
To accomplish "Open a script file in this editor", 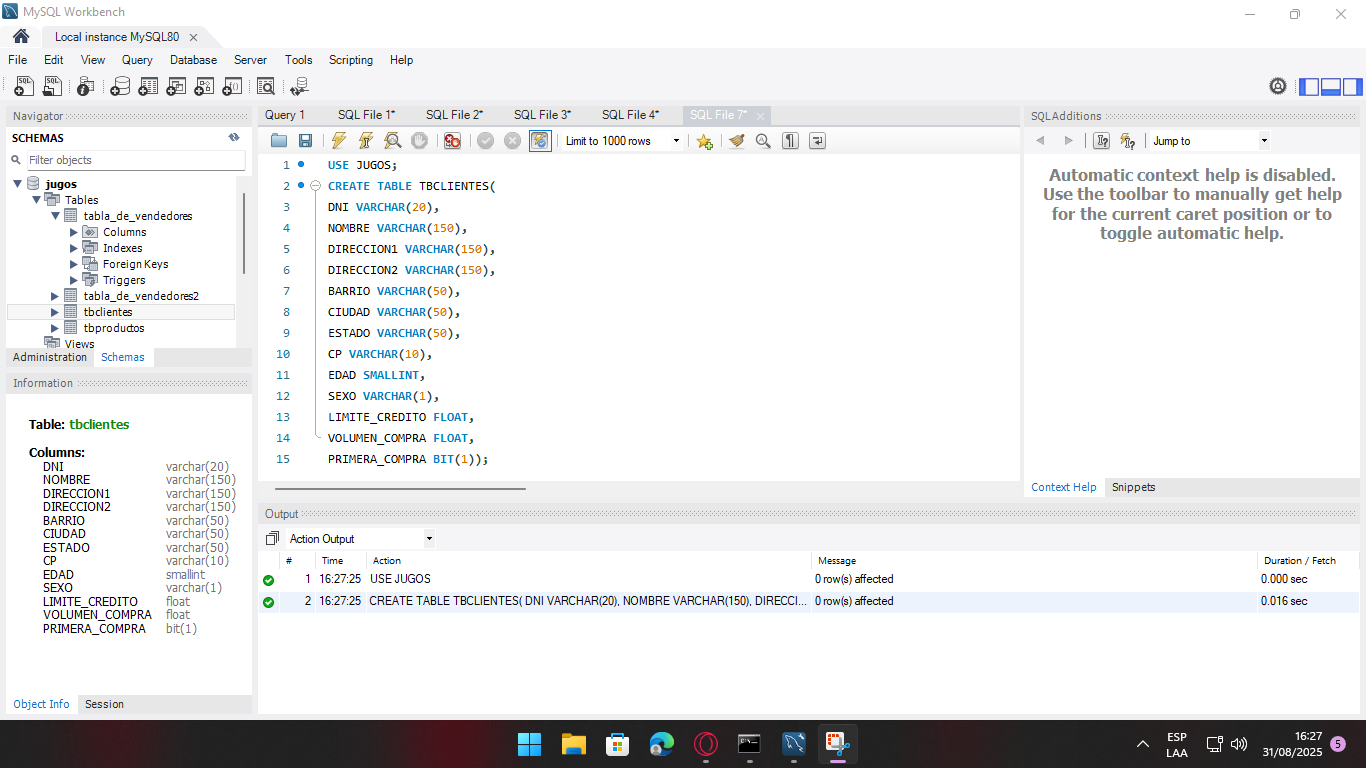I will (279, 141).
